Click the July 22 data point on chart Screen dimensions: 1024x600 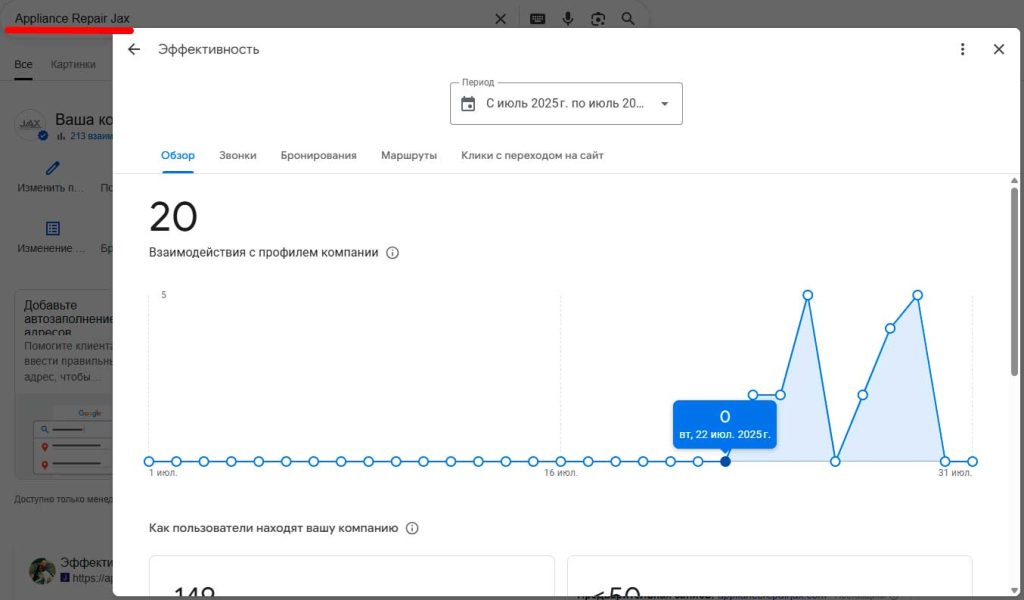725,461
